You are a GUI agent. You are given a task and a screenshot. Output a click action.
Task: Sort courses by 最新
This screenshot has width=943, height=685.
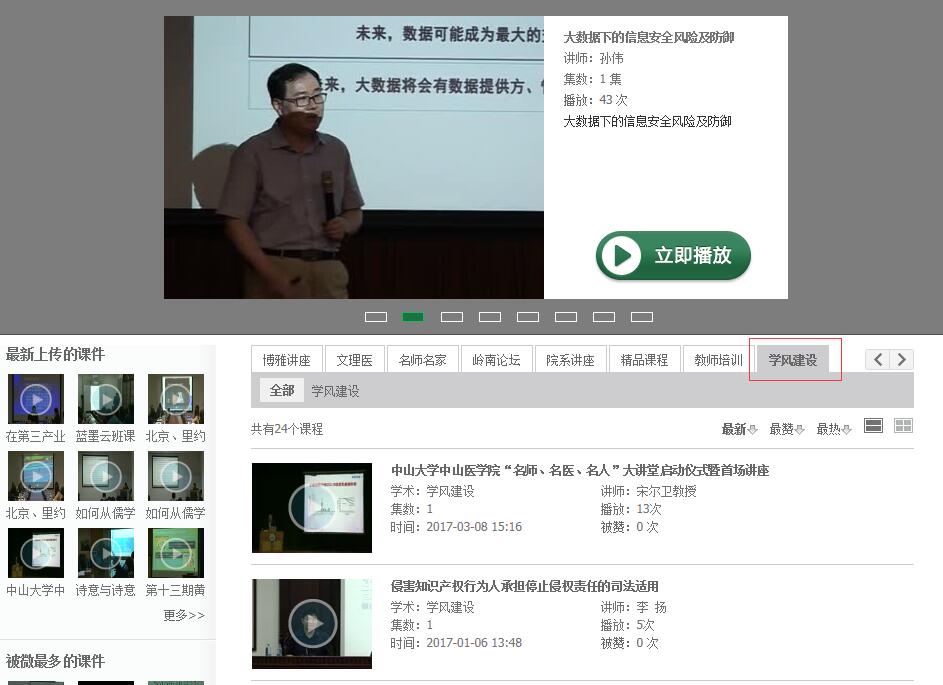tap(739, 429)
